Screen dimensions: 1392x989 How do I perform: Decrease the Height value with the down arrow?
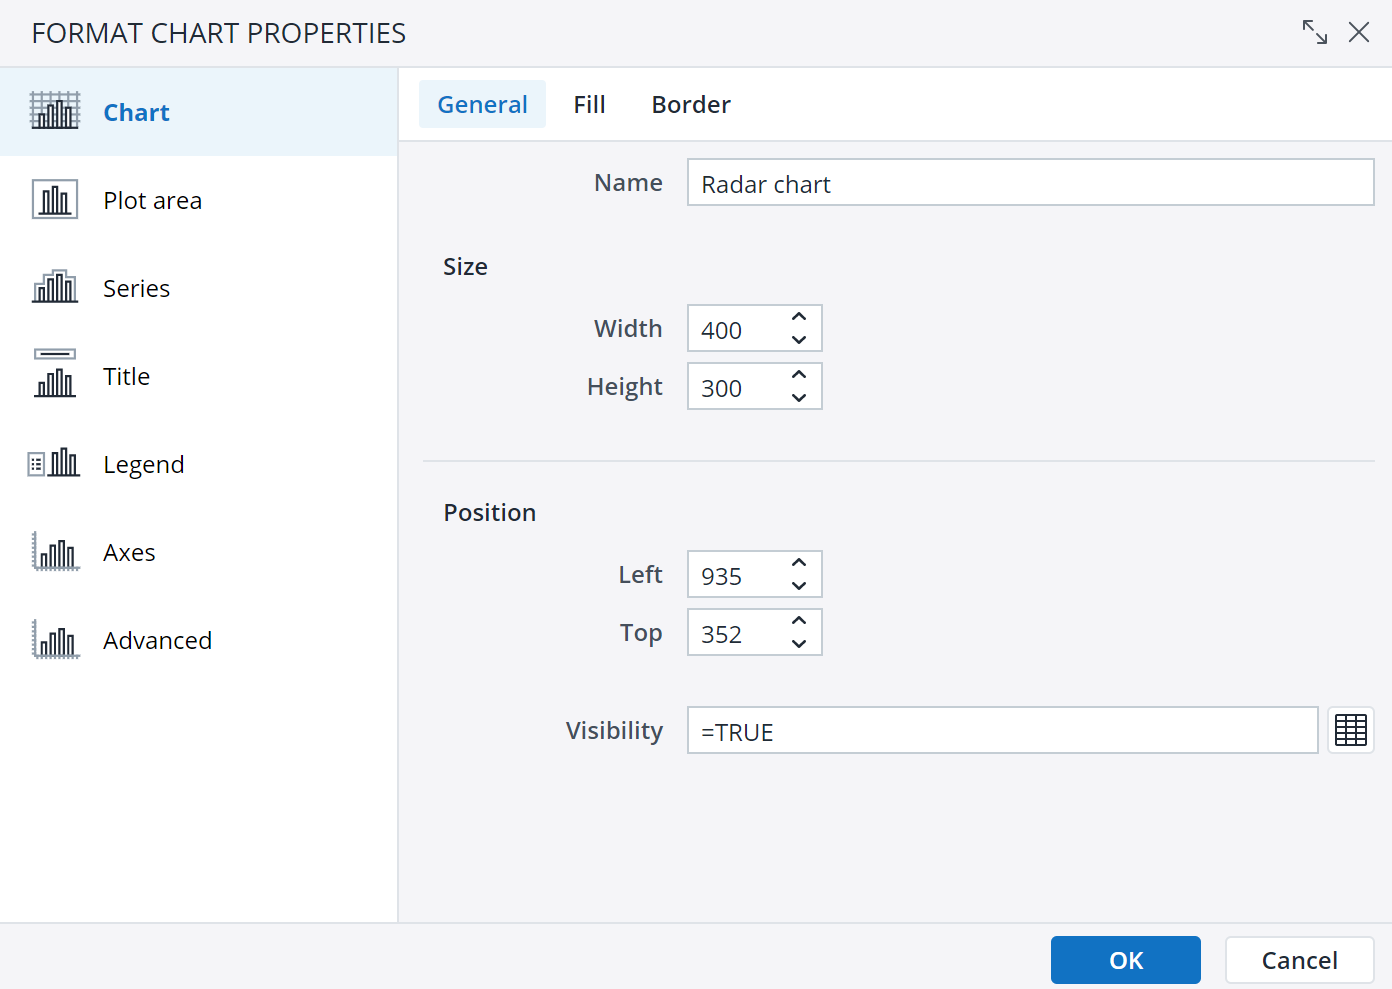pos(798,396)
